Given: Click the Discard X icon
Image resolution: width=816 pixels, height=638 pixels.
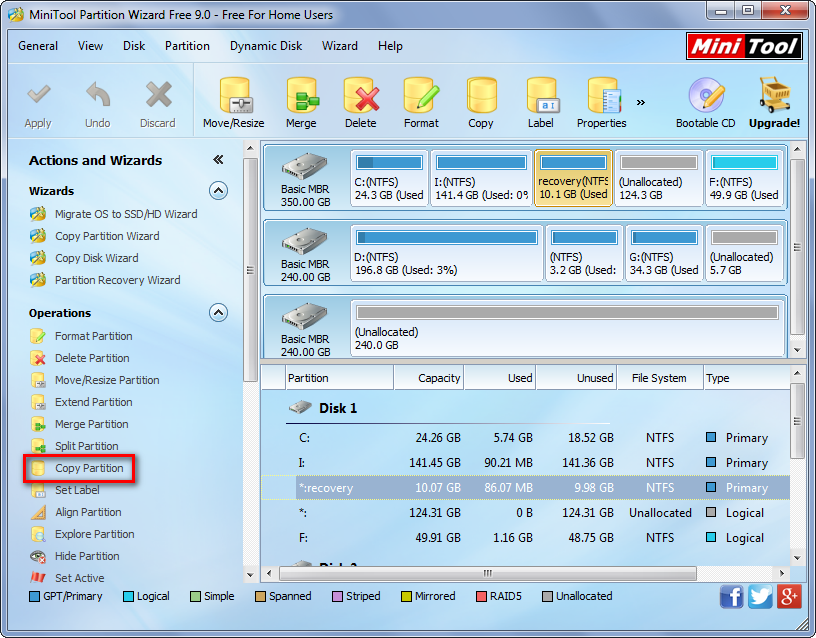Looking at the screenshot, I should (x=158, y=95).
